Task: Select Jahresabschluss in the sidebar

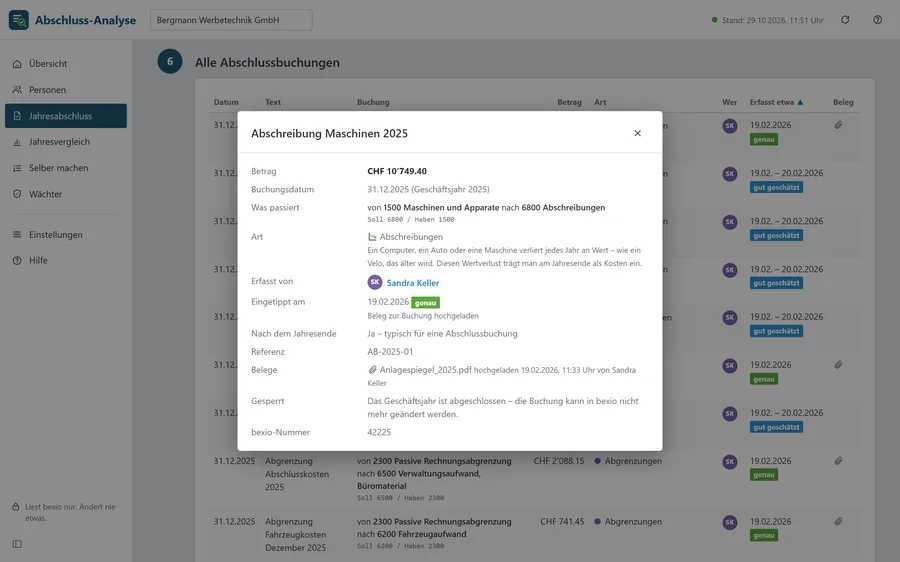Action: point(66,116)
